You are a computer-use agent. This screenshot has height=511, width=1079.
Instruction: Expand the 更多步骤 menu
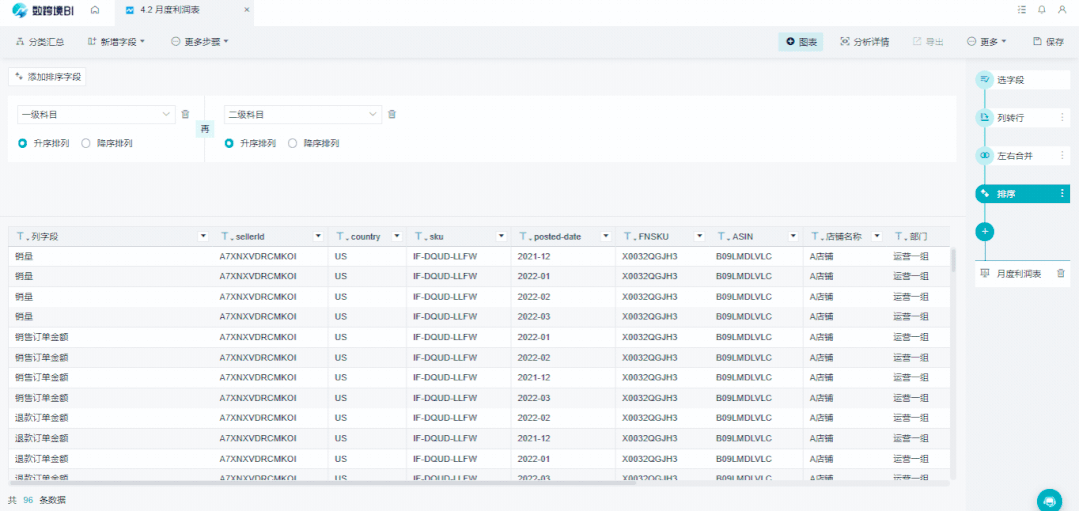coord(200,42)
